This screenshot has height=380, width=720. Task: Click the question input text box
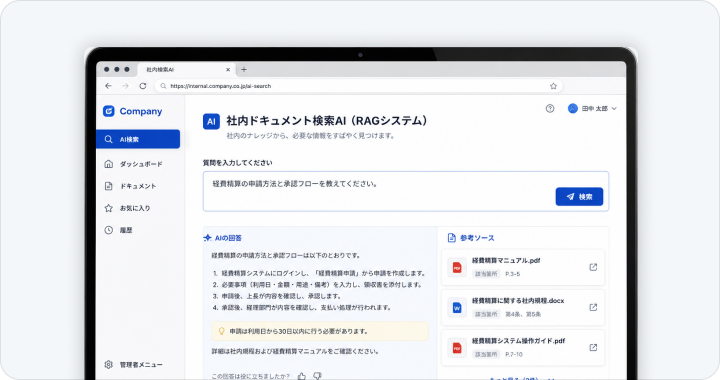click(x=406, y=191)
